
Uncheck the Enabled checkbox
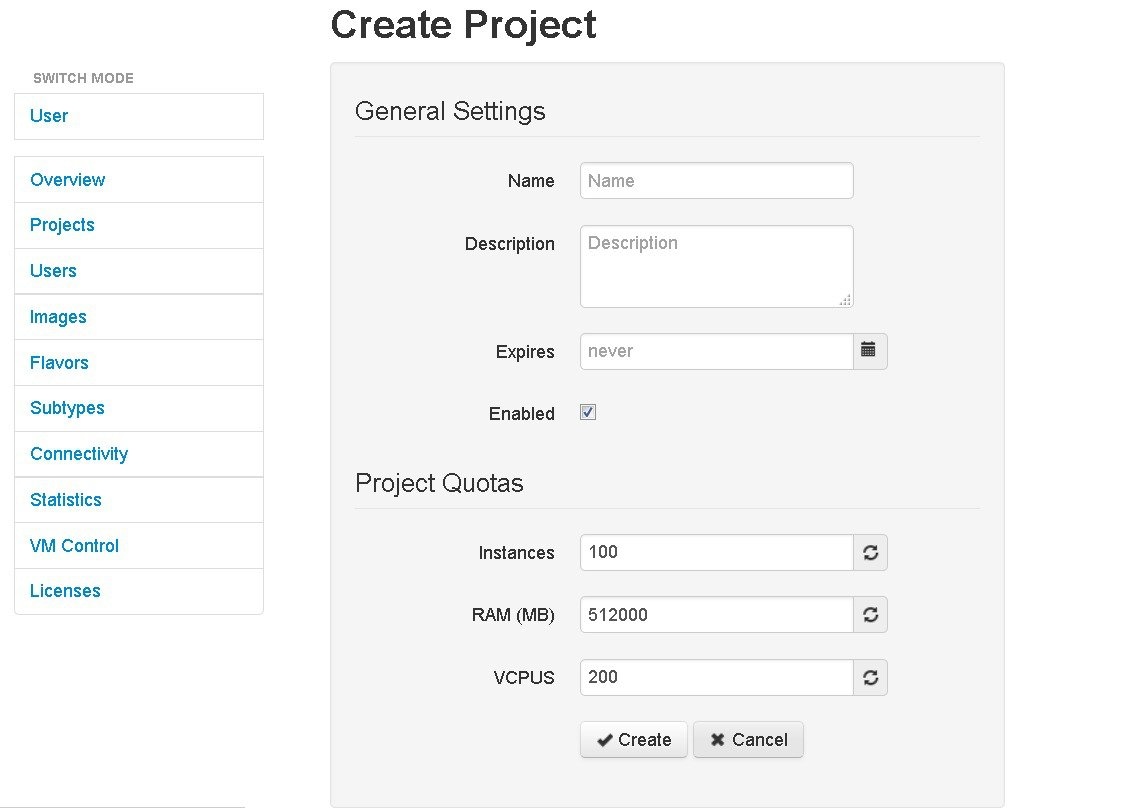[588, 413]
